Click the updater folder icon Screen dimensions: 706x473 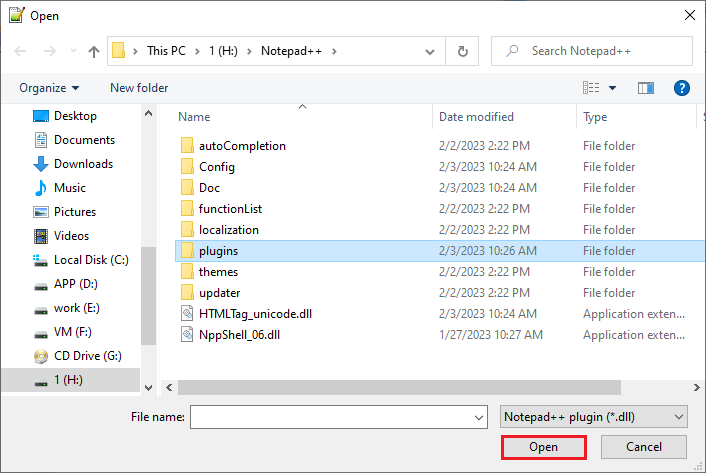[187, 293]
